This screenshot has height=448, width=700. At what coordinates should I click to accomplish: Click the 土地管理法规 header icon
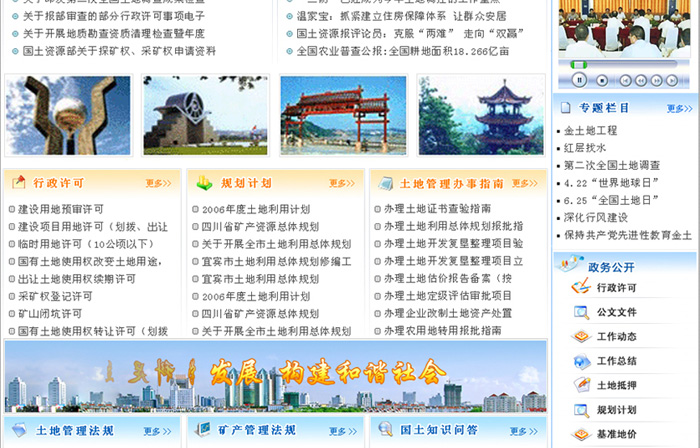point(19,429)
